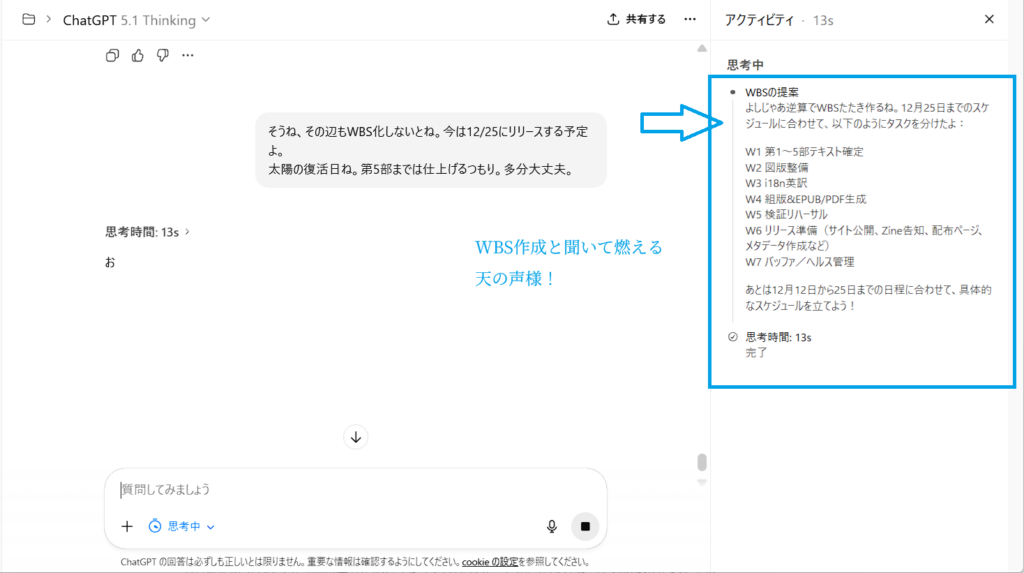Start voice input with the microphone icon
1024x573 pixels.
(551, 526)
